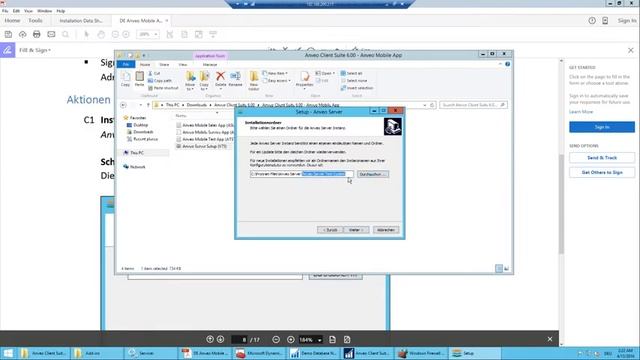This screenshot has height=360, width=640.
Task: Click Cut in the Explorer clipboard group
Action: (x=154, y=73)
